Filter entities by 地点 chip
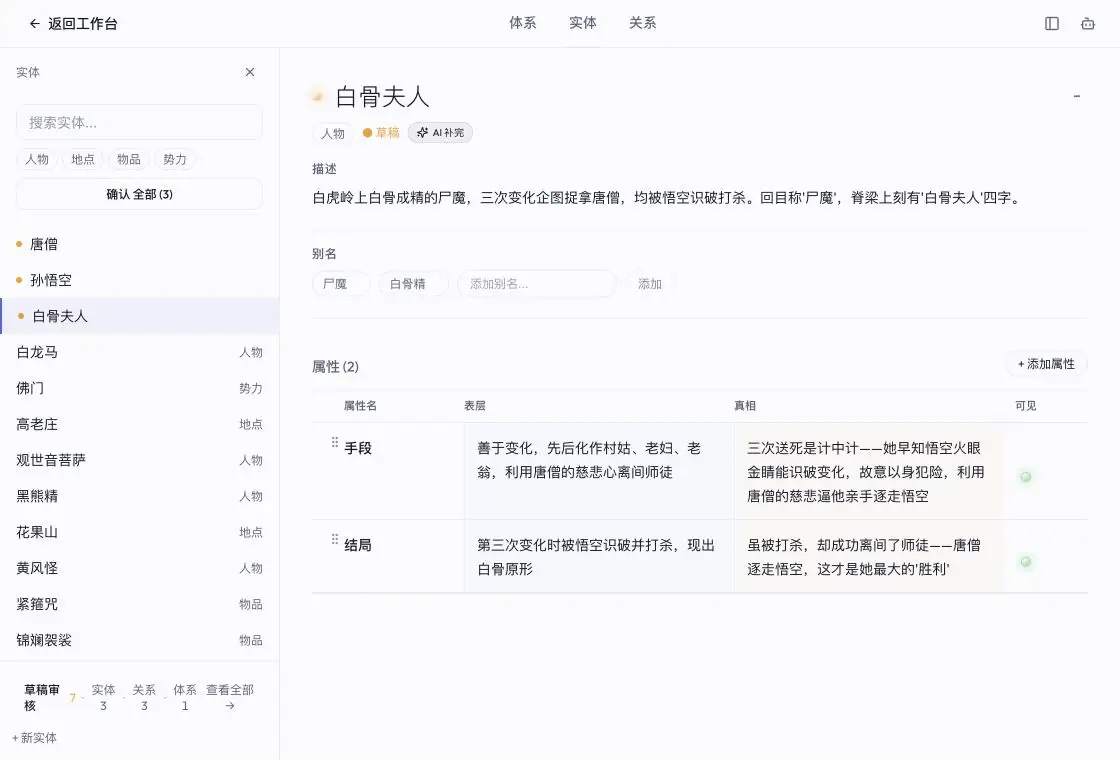 (83, 159)
